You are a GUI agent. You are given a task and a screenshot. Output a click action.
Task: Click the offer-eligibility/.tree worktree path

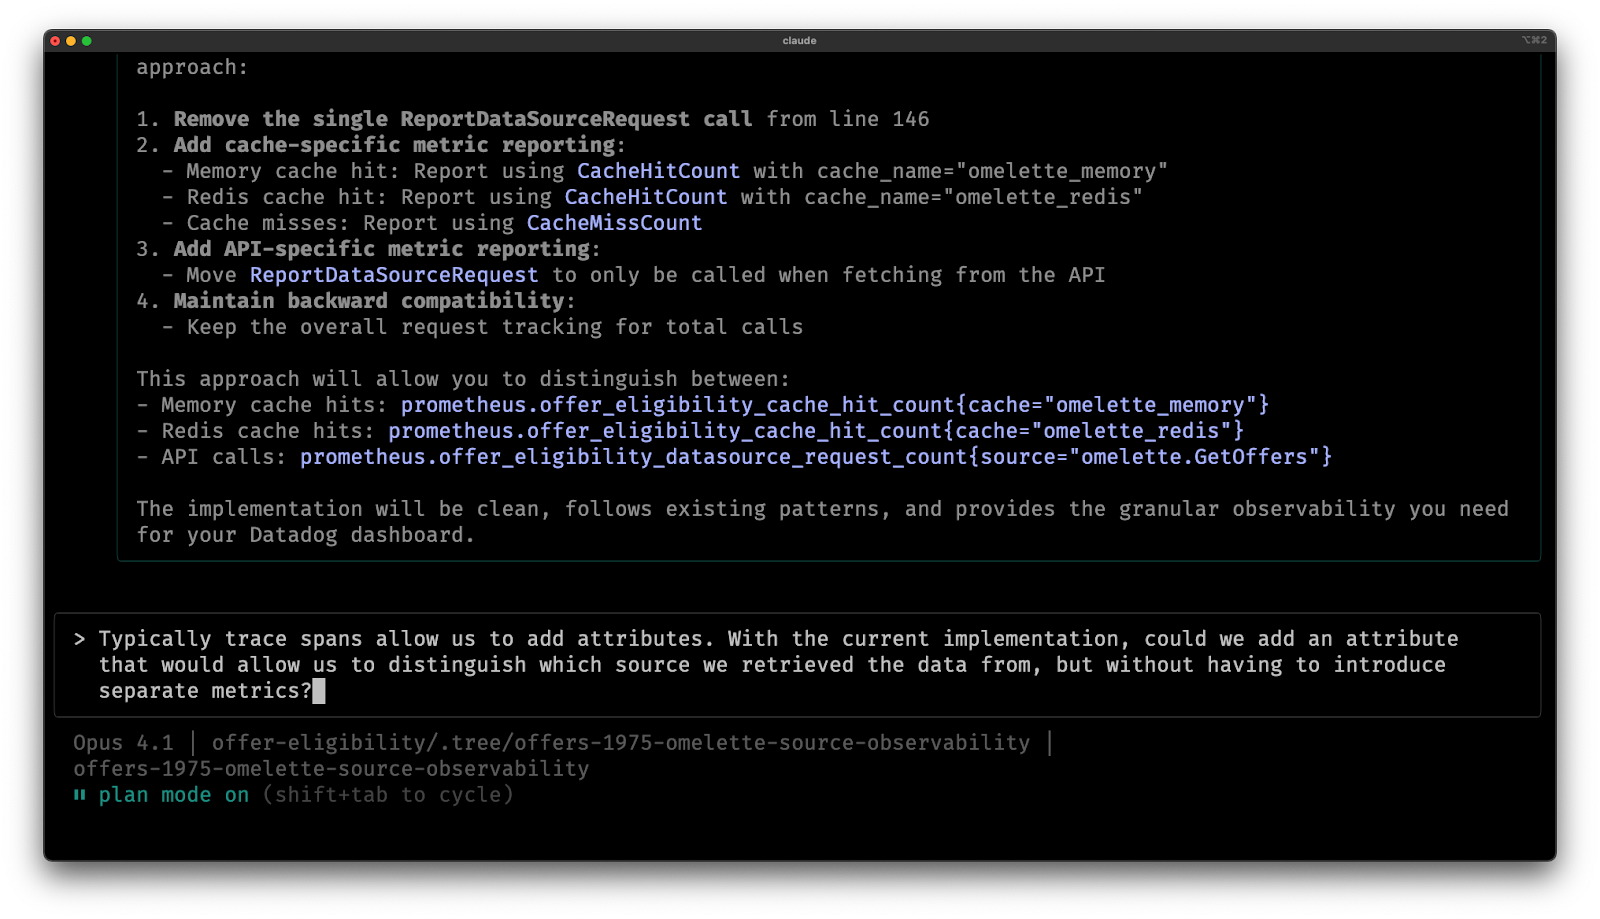pyautogui.click(x=620, y=743)
